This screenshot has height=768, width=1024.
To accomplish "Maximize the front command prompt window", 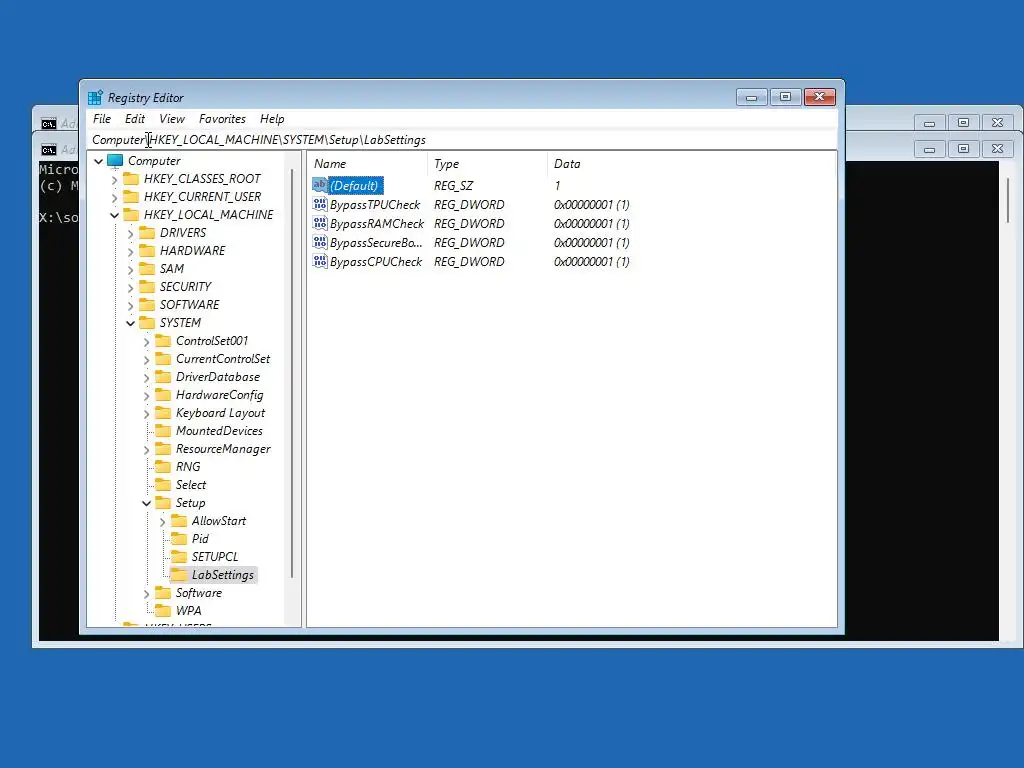I will click(x=963, y=149).
